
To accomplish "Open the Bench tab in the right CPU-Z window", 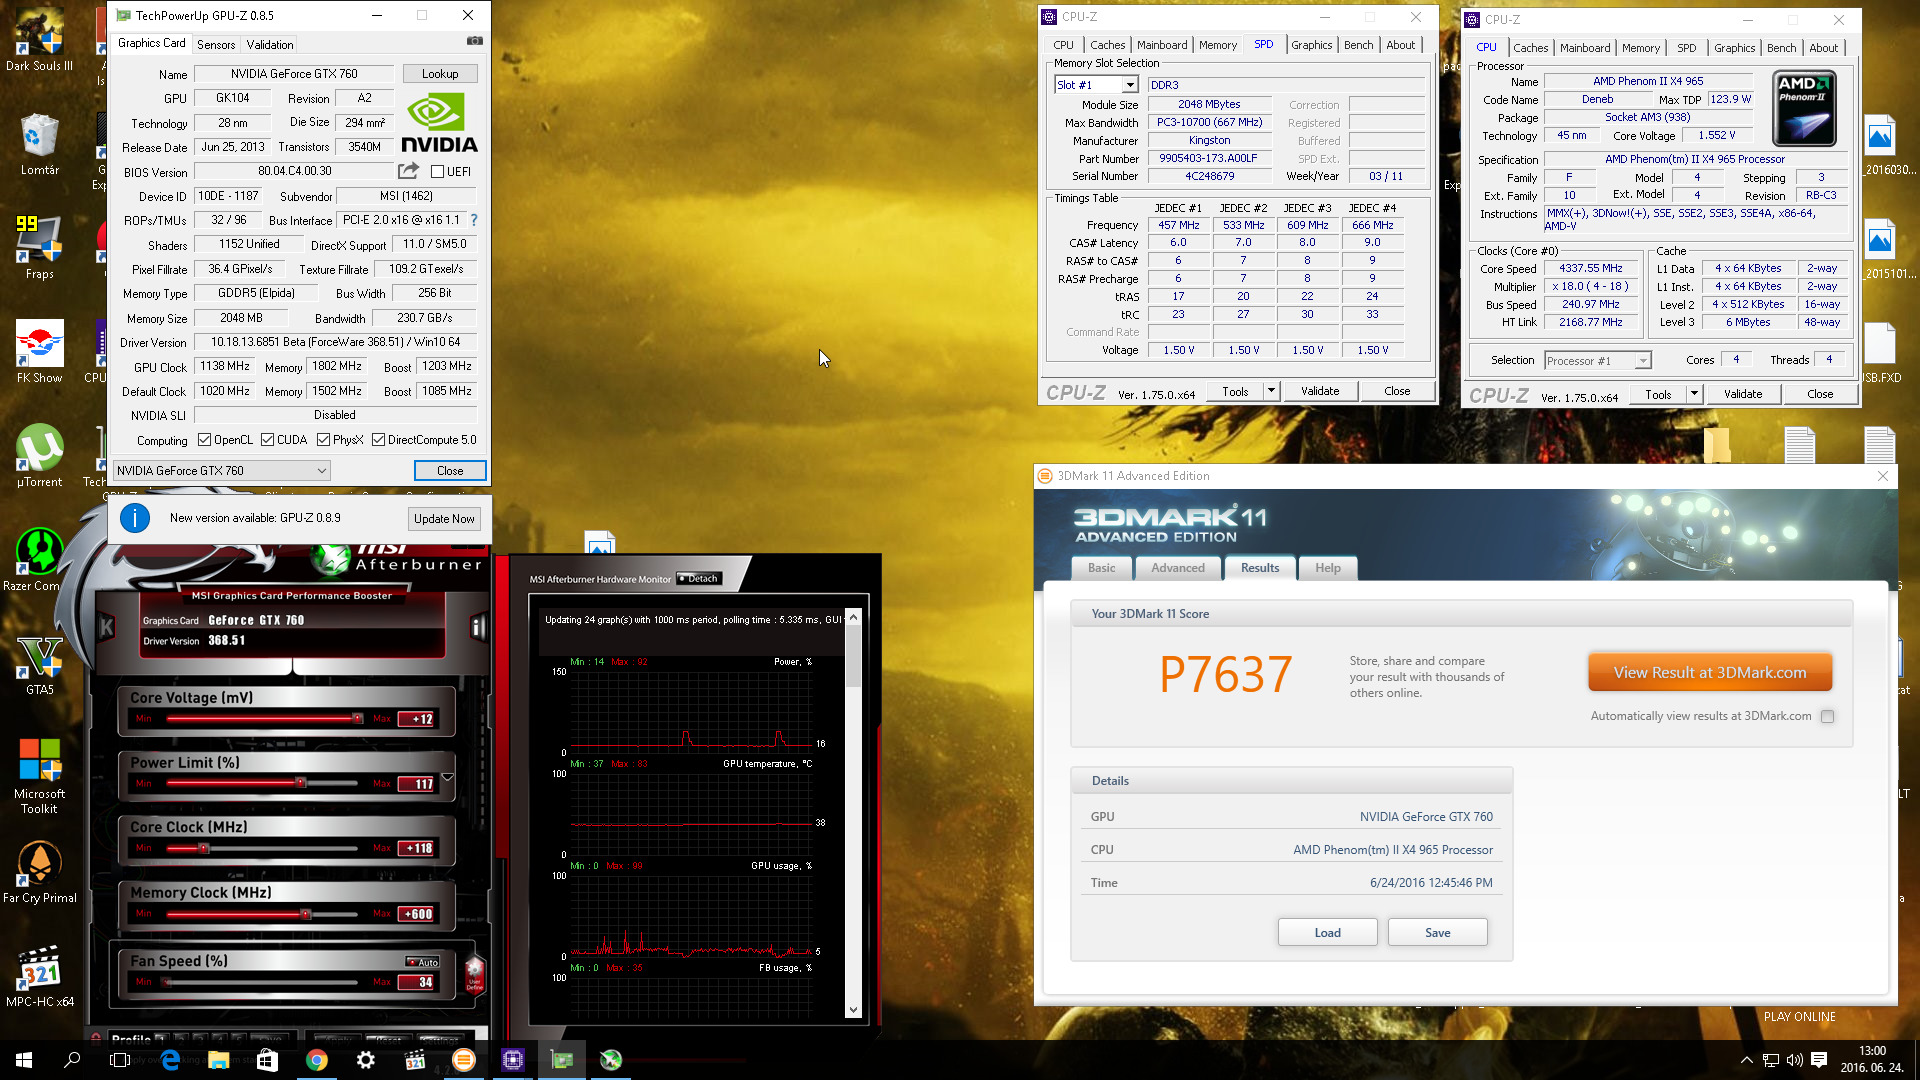I will (x=1781, y=48).
